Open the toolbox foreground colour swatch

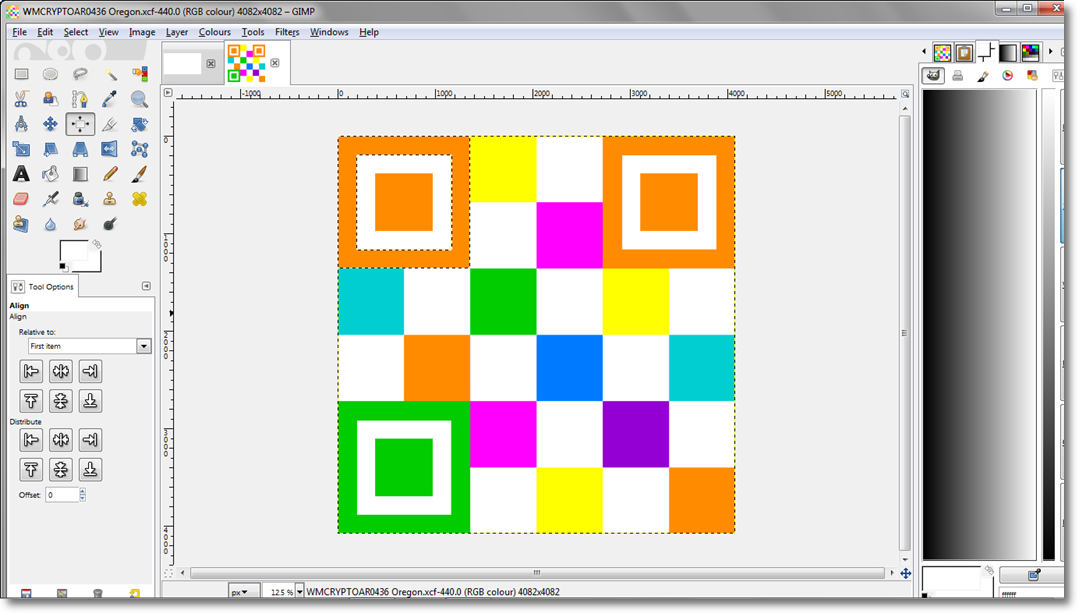tap(74, 251)
